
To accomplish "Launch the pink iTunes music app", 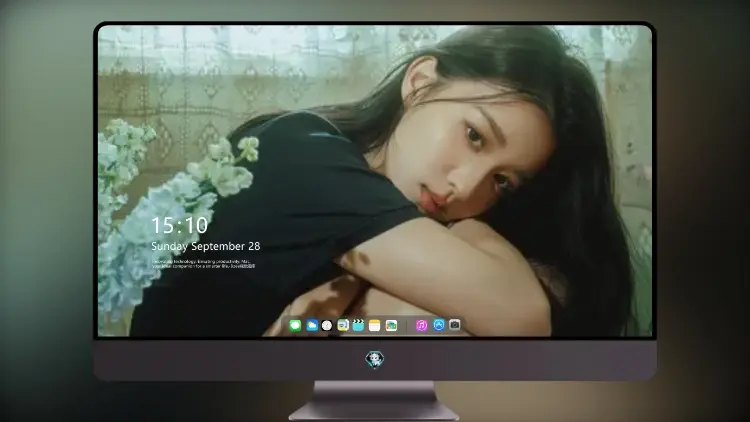I will tap(421, 326).
